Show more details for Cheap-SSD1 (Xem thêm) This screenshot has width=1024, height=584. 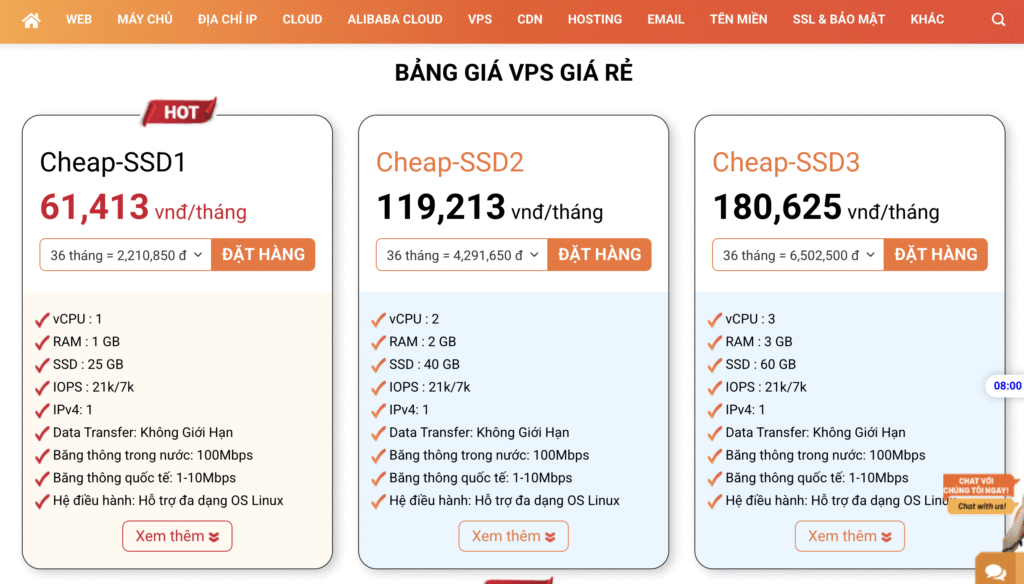click(x=177, y=536)
